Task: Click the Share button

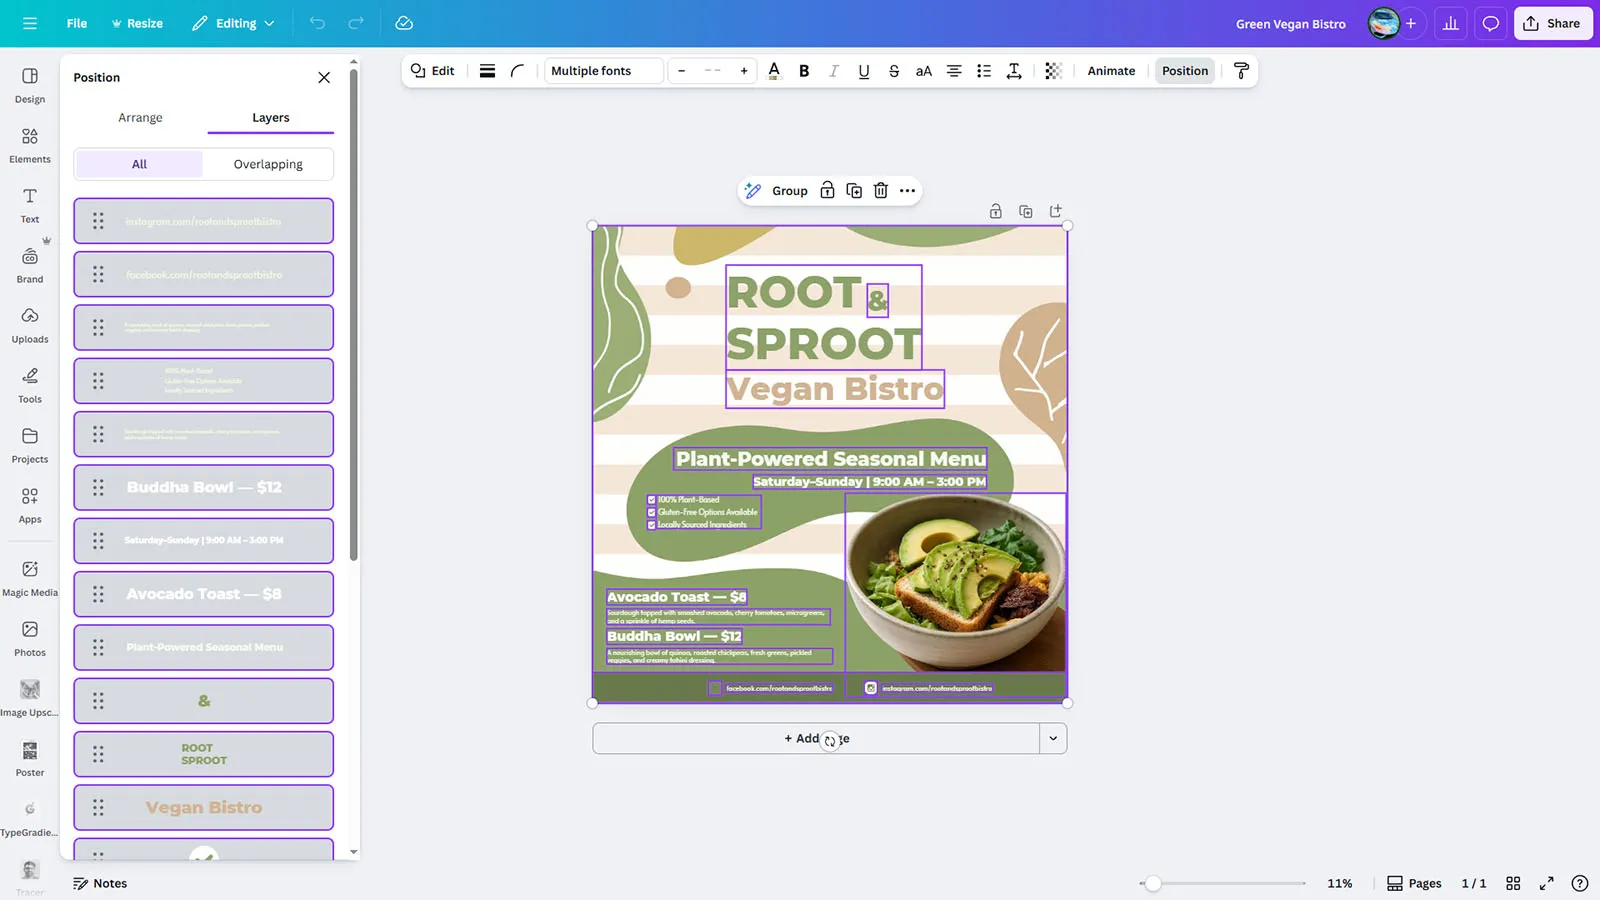Action: (x=1552, y=23)
